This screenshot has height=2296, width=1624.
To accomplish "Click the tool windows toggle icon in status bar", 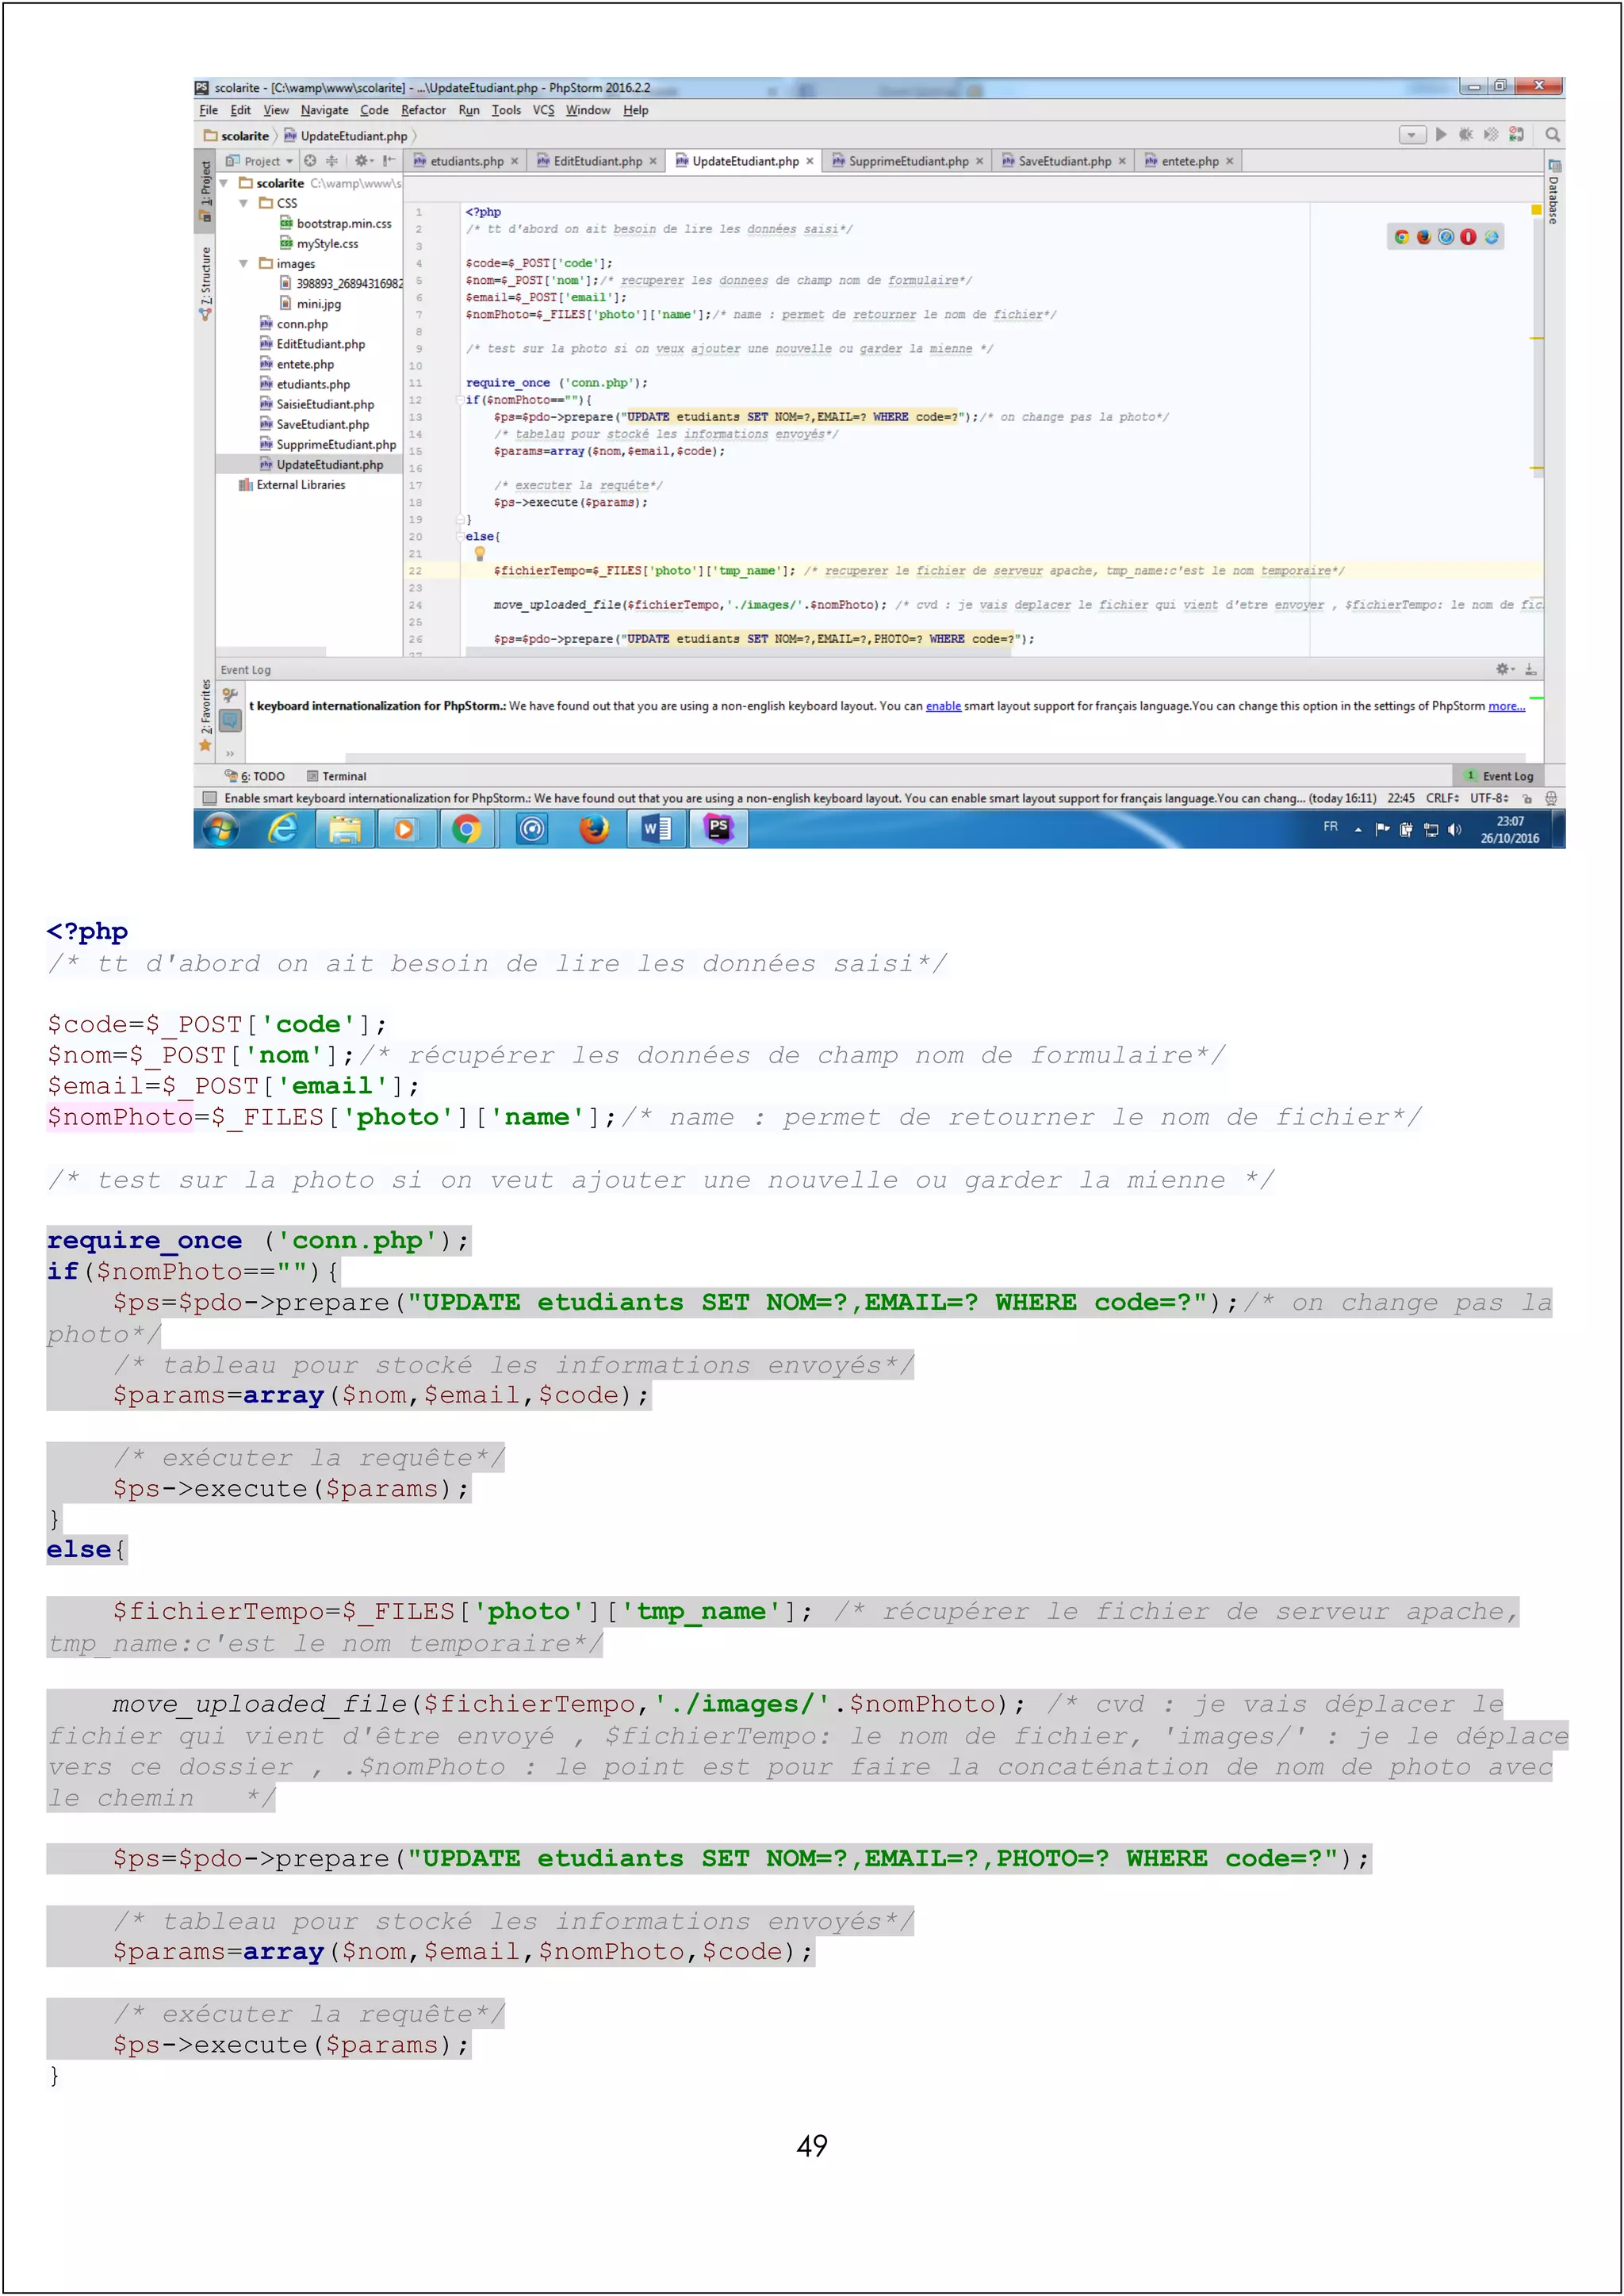I will [x=209, y=799].
